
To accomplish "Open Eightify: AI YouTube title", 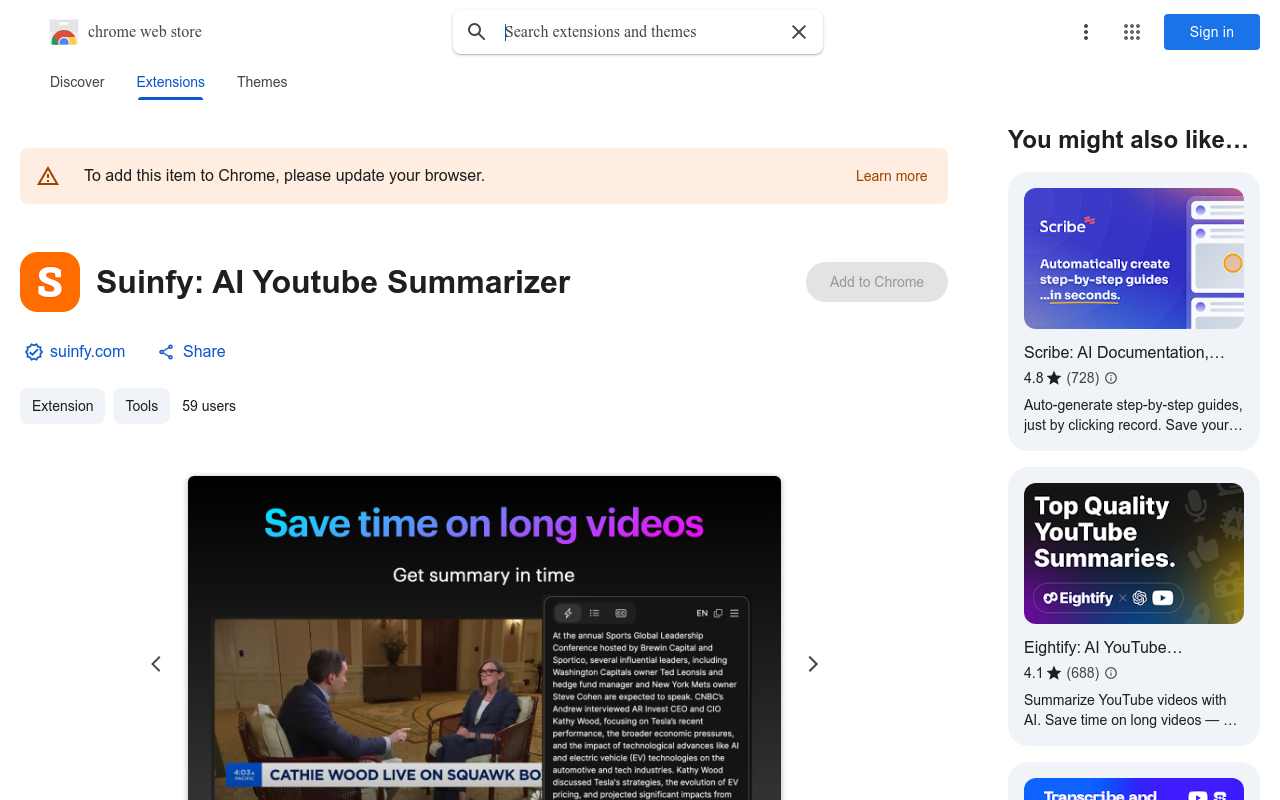I will point(1103,647).
